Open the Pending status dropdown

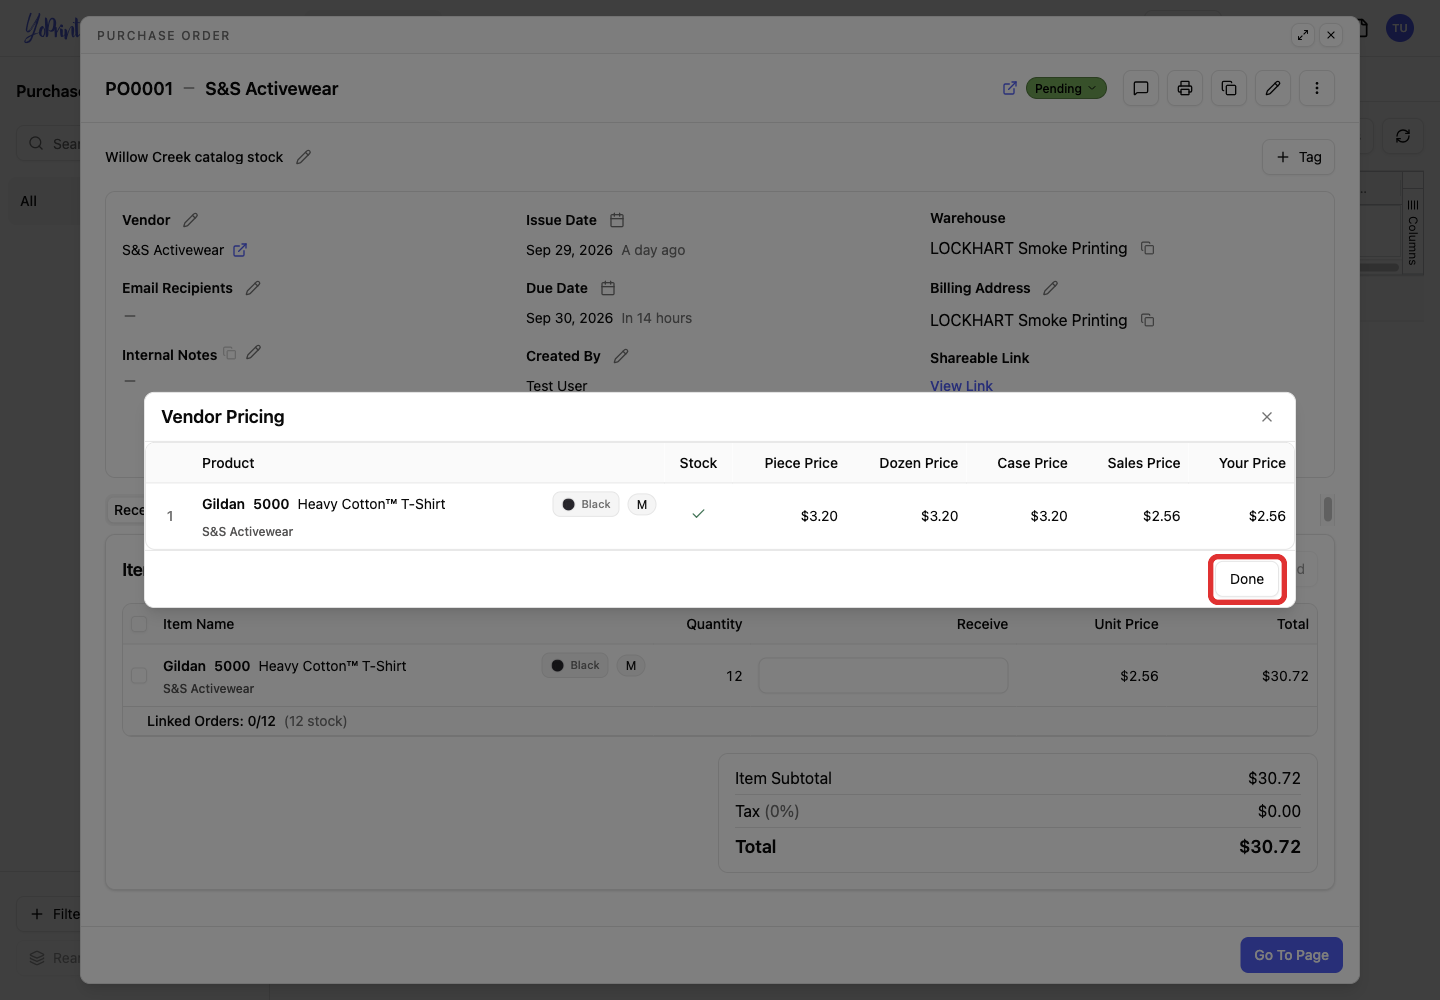pyautogui.click(x=1066, y=88)
